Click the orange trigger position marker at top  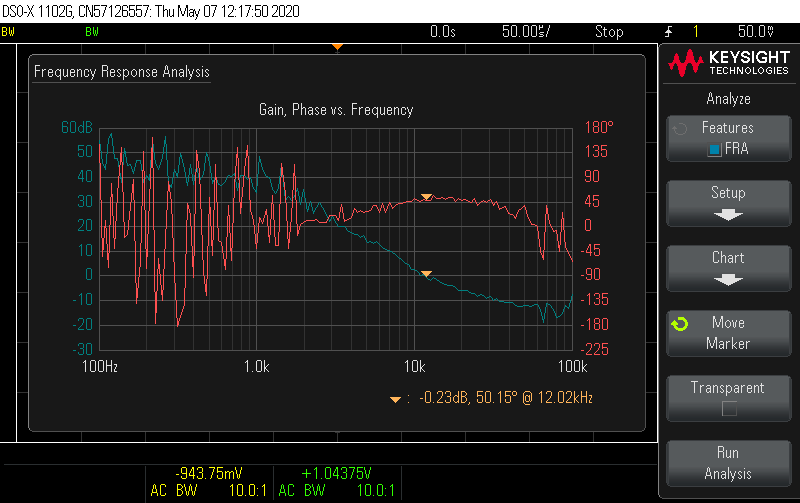[337, 47]
